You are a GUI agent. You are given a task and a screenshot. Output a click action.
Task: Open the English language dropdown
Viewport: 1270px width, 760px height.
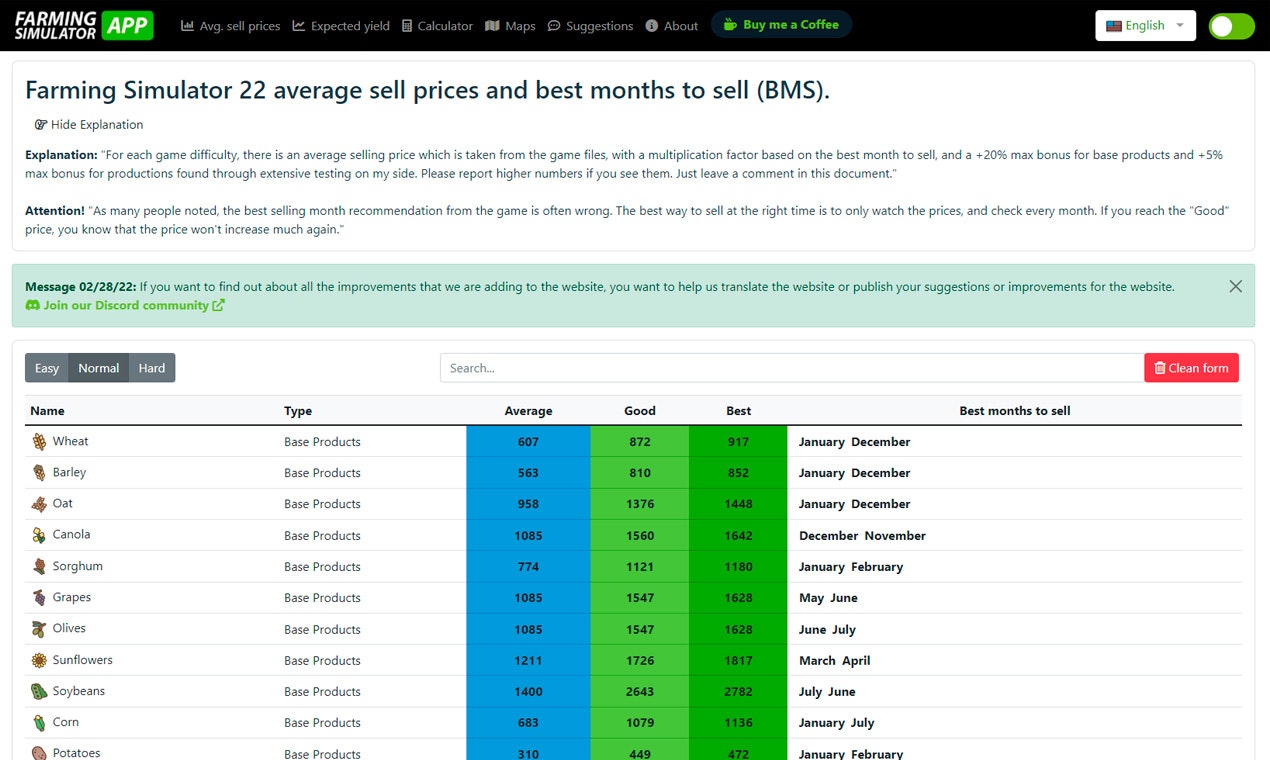tap(1145, 26)
